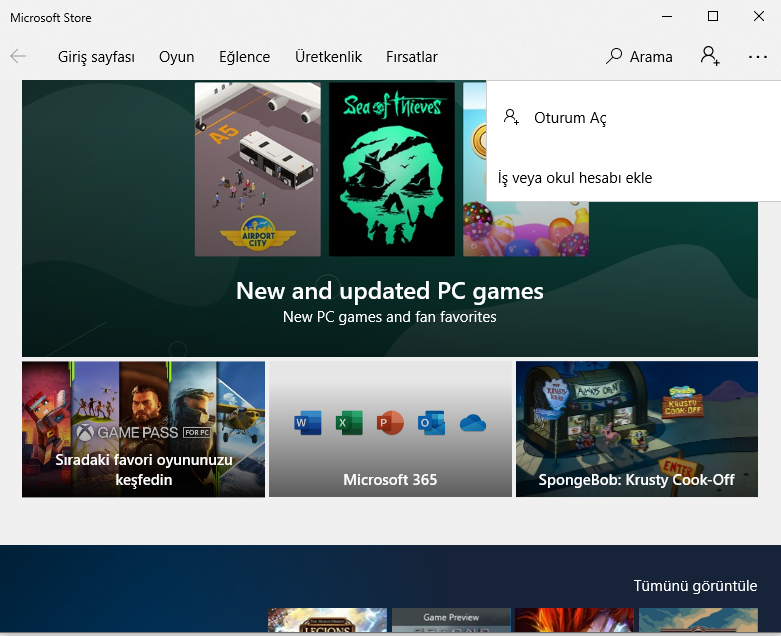Maximize the Microsoft Store window
The image size is (781, 636).
[713, 16]
